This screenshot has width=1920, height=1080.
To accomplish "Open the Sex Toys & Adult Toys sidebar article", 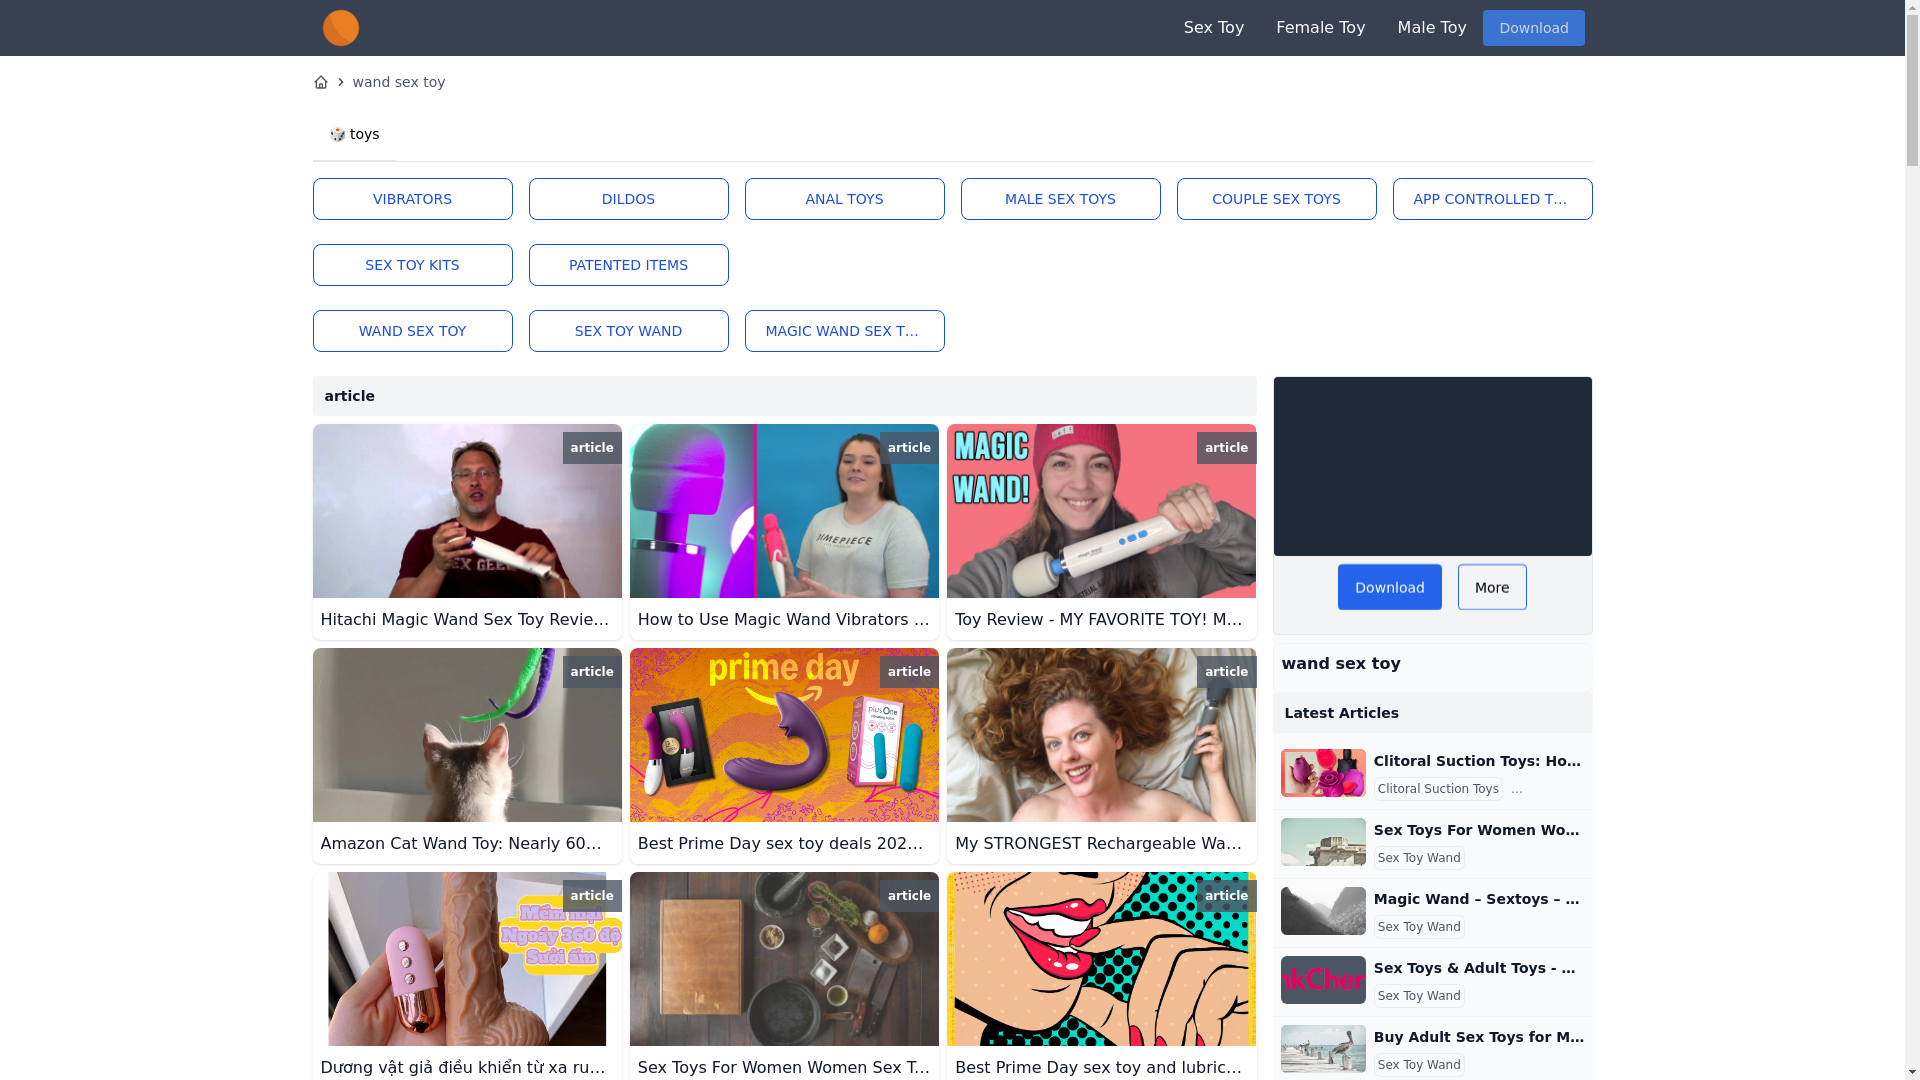I will [x=1475, y=968].
